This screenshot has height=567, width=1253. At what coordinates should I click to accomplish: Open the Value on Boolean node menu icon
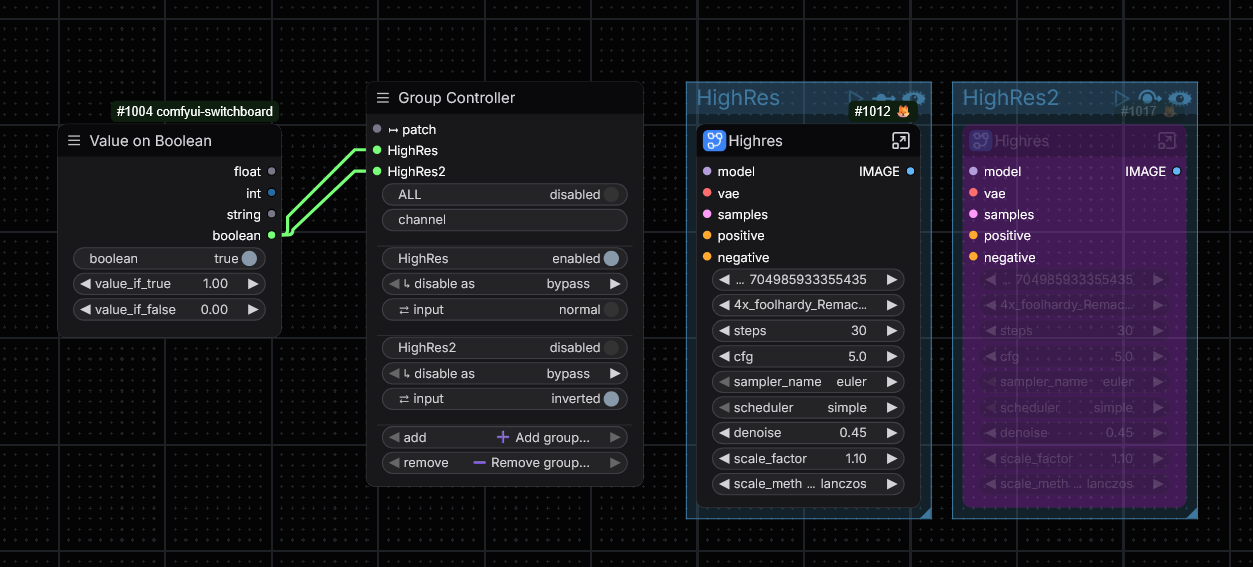74,141
